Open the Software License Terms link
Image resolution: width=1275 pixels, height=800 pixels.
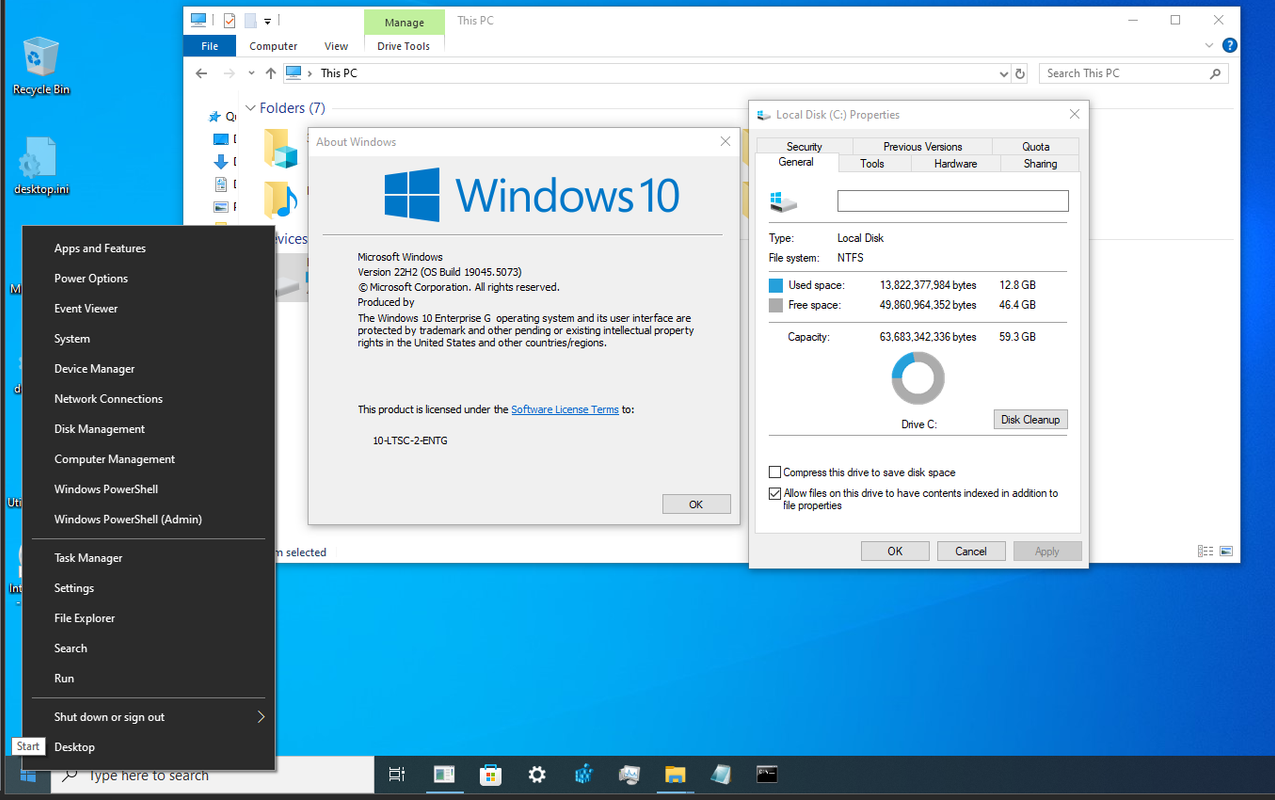pyautogui.click(x=565, y=410)
